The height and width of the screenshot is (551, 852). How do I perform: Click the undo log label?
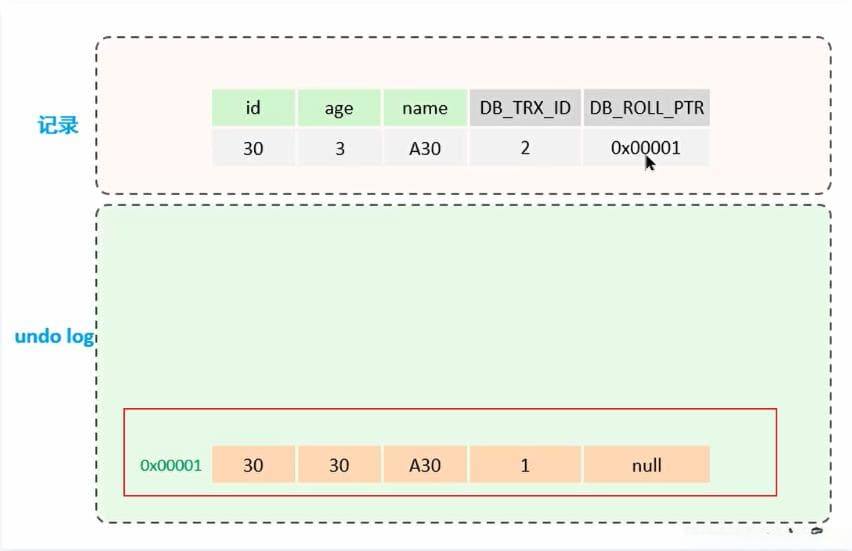pyautogui.click(x=54, y=336)
